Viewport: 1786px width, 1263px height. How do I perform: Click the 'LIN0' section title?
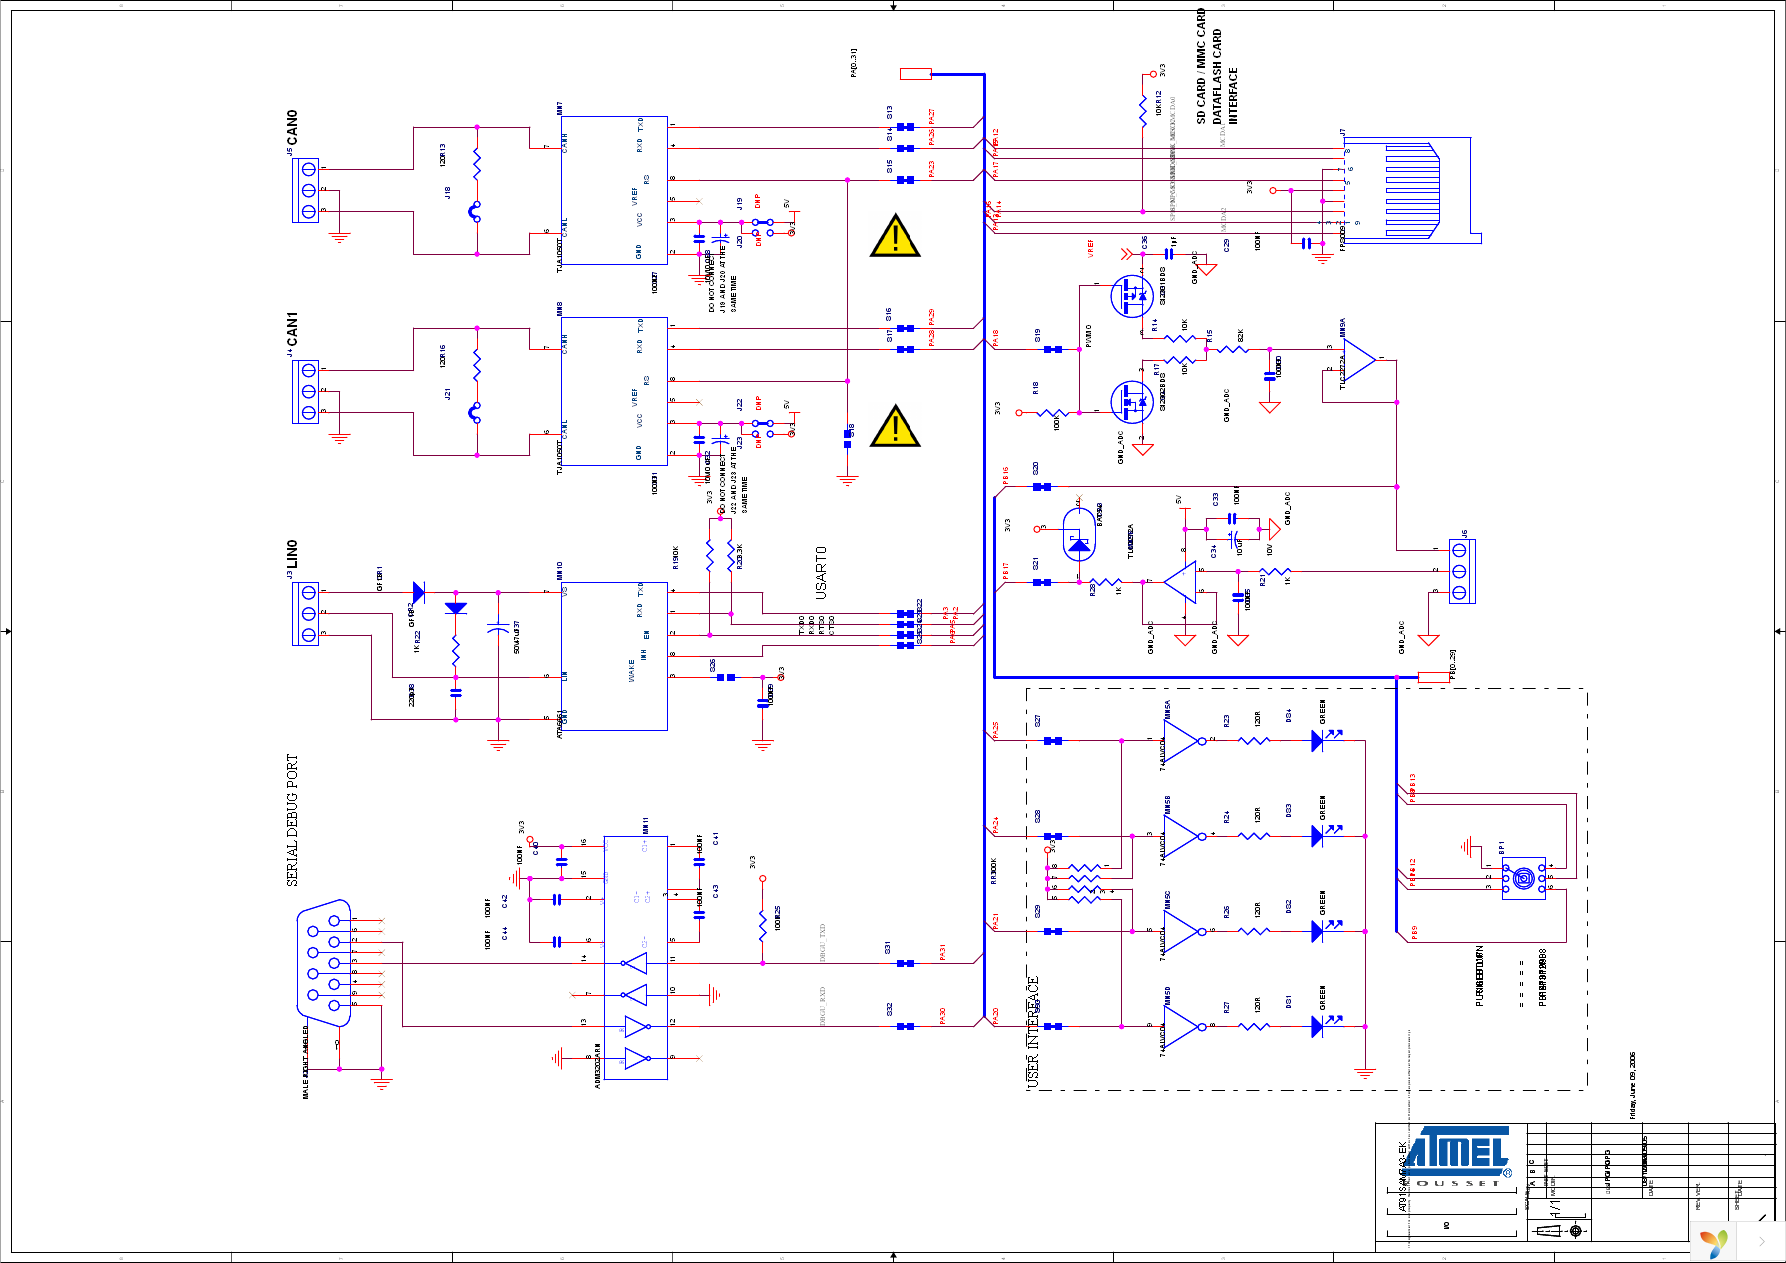292,553
